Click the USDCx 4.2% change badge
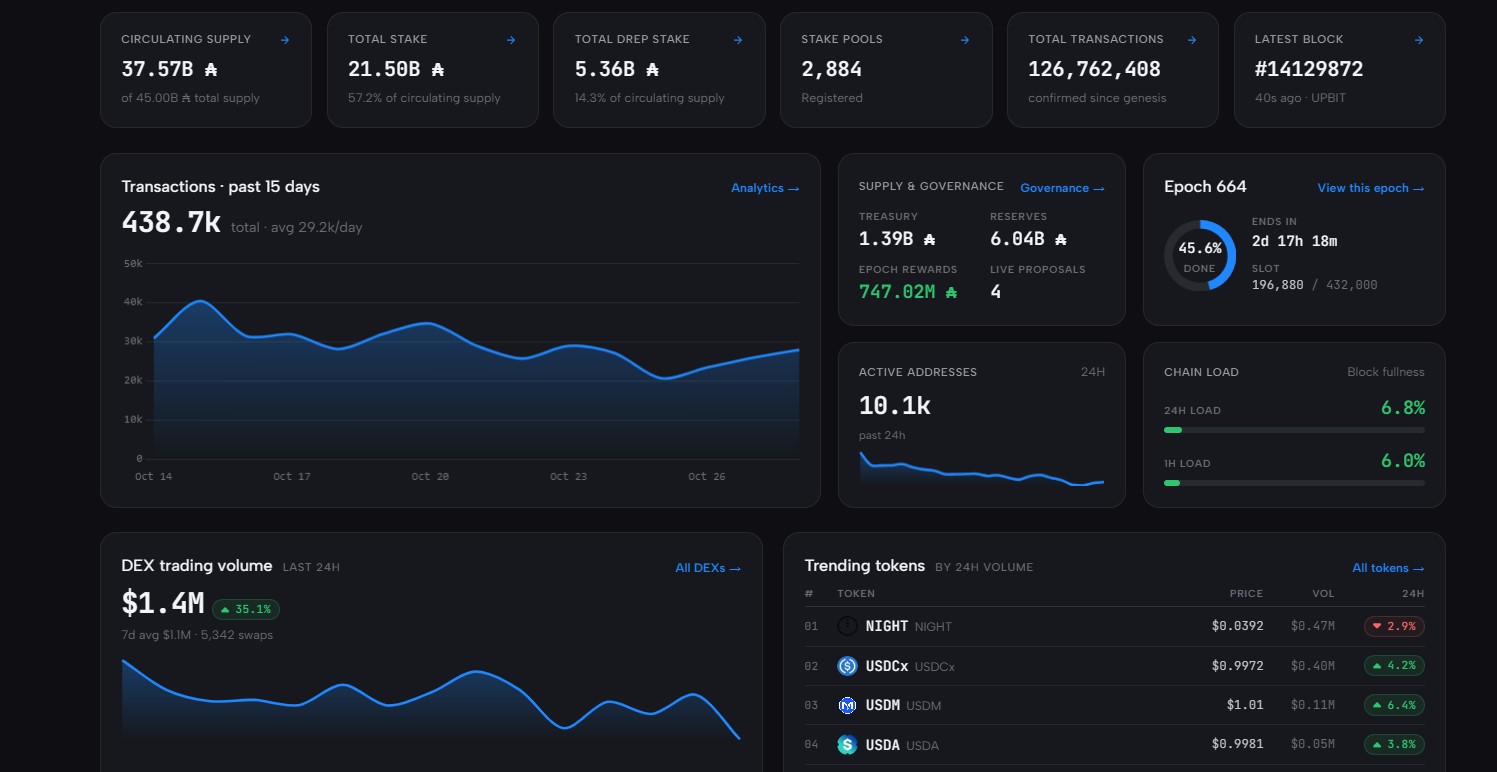This screenshot has height=772, width=1497. (1394, 666)
